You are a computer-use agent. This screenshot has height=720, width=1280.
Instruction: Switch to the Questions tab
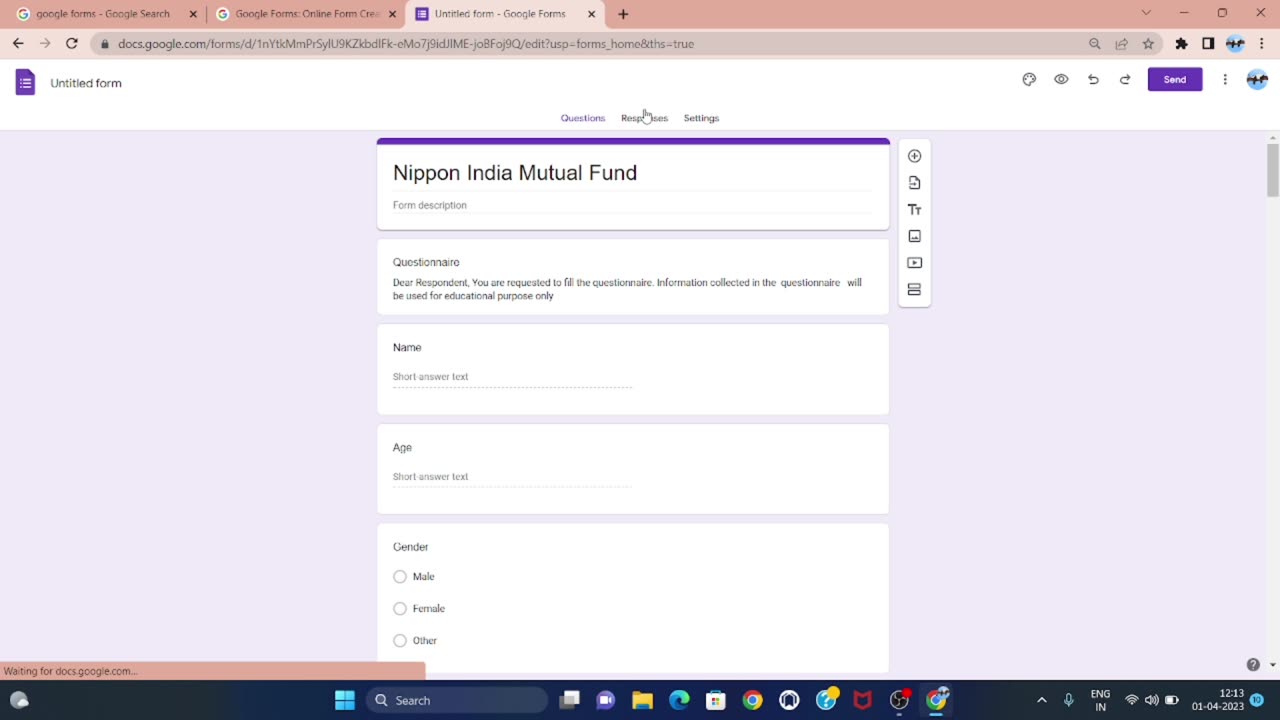click(583, 118)
